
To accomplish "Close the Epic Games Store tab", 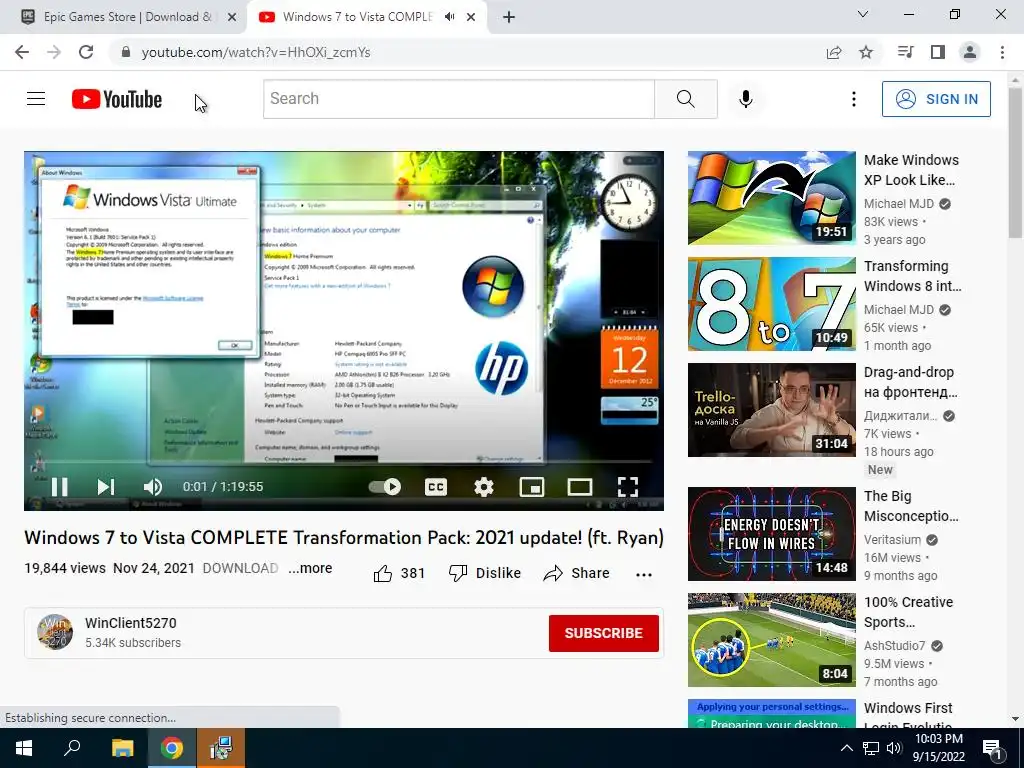I will (232, 17).
